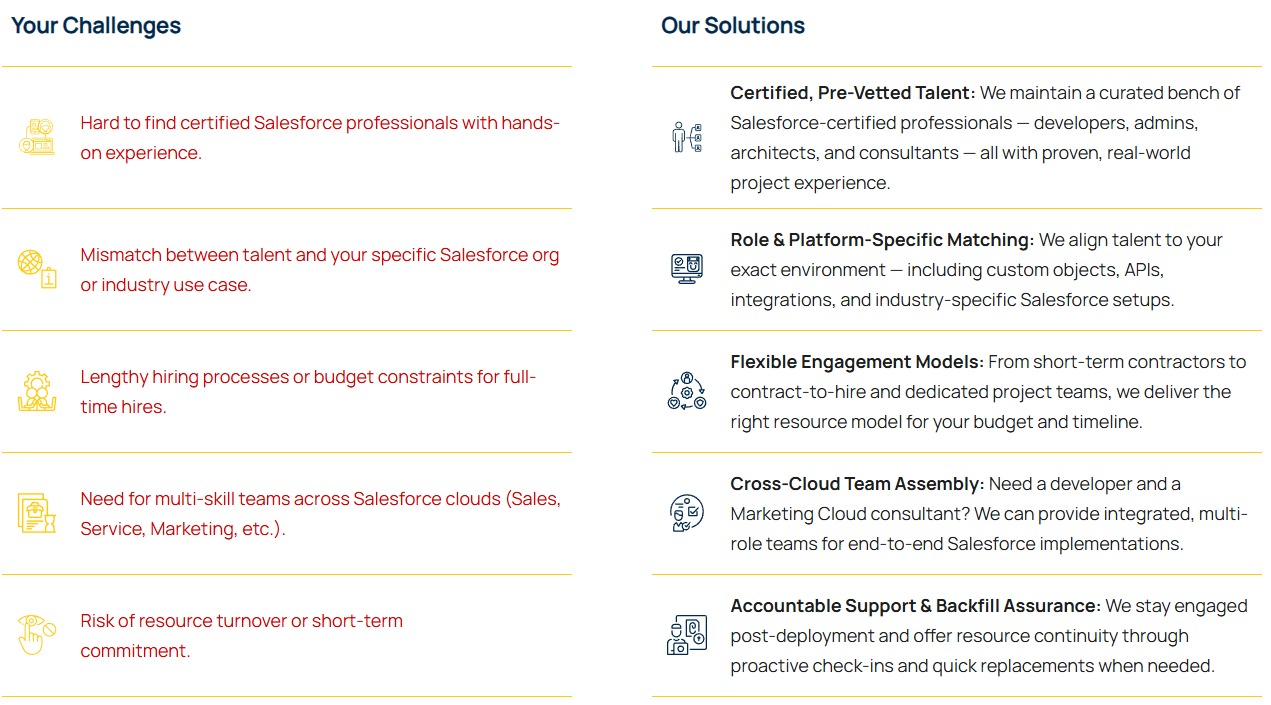Click the flexible engagement cycle icon
This screenshot has width=1271, height=705.
(687, 391)
